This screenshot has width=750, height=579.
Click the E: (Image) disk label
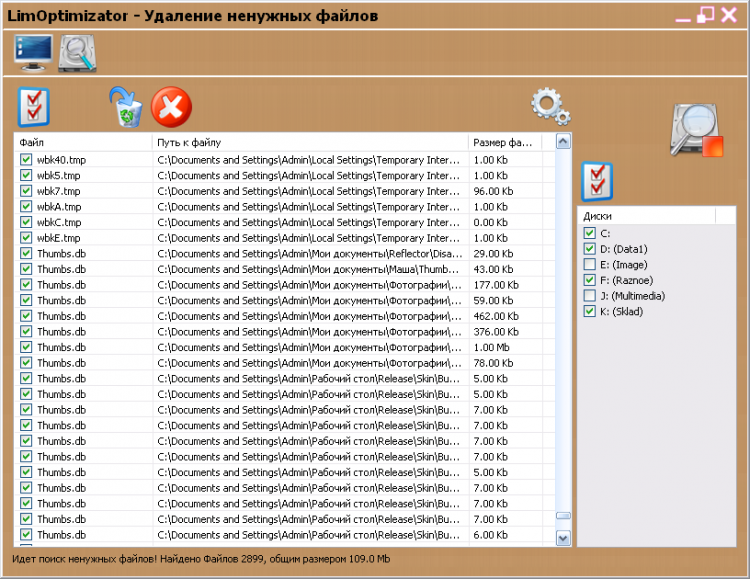[x=624, y=265]
